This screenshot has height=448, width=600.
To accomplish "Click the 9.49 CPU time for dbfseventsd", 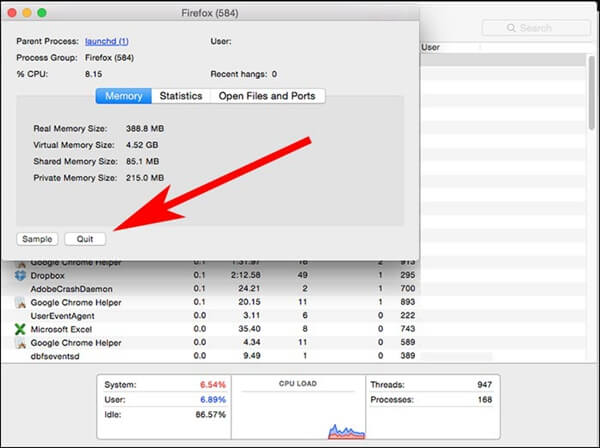I will [x=252, y=355].
